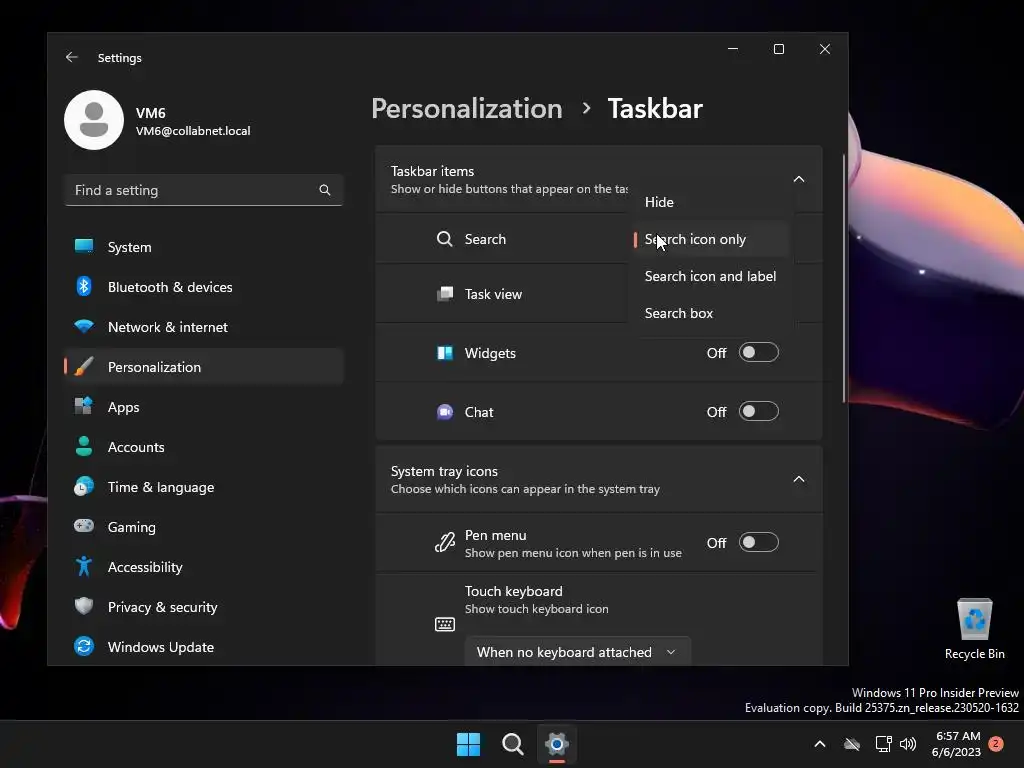Choose Search icon only option
The image size is (1024, 768).
click(x=711, y=239)
